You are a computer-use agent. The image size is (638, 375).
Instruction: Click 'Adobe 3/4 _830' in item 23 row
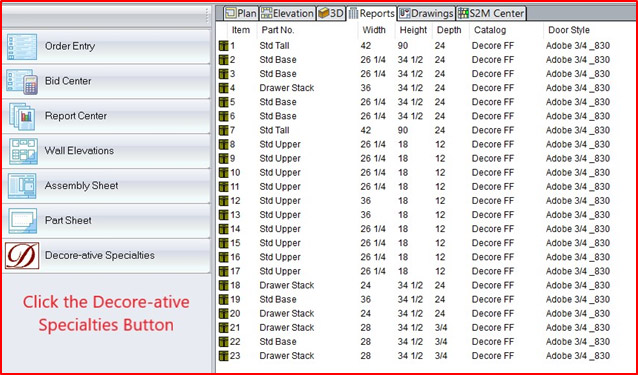tap(578, 356)
